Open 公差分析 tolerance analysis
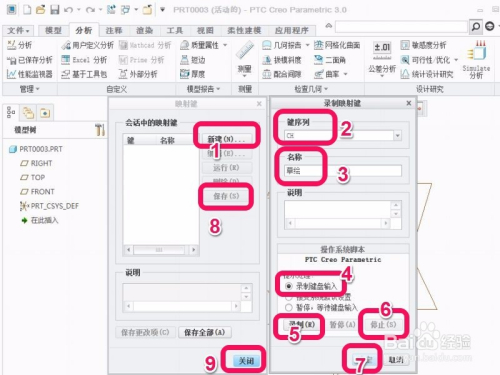The image size is (500, 375). (x=382, y=60)
